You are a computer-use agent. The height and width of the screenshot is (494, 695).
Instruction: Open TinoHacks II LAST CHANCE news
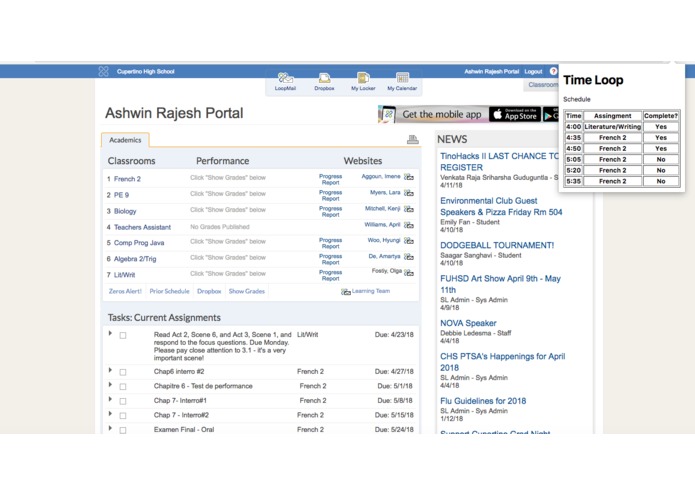click(499, 162)
